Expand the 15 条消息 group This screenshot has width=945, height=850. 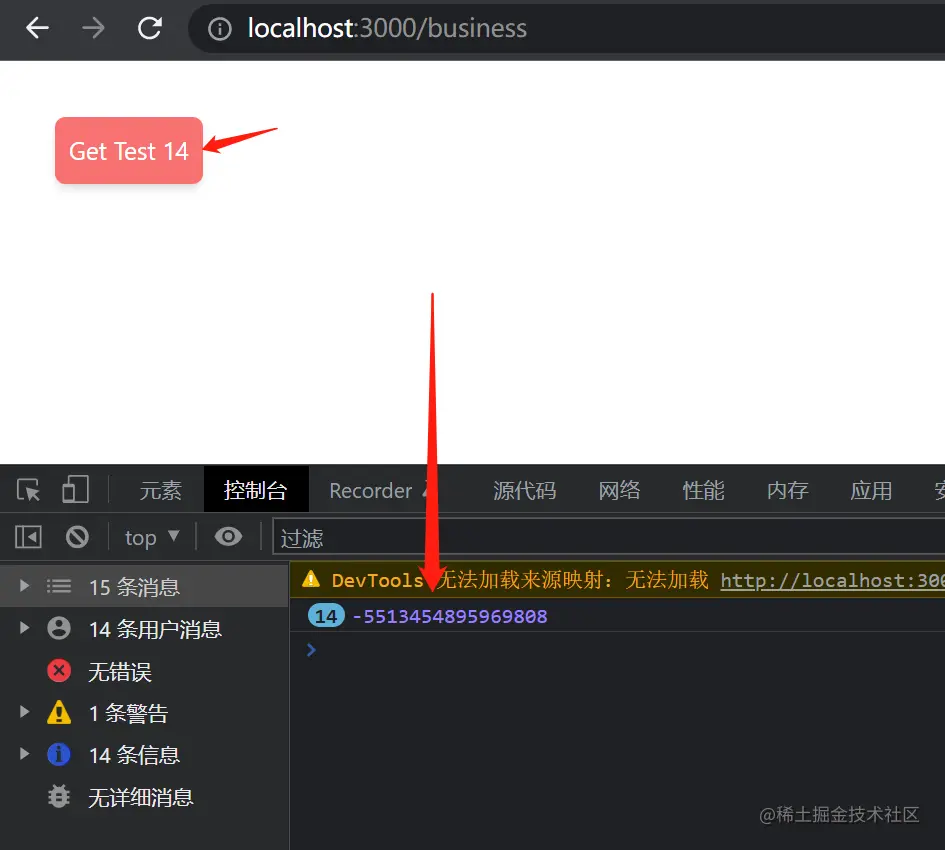click(x=24, y=585)
